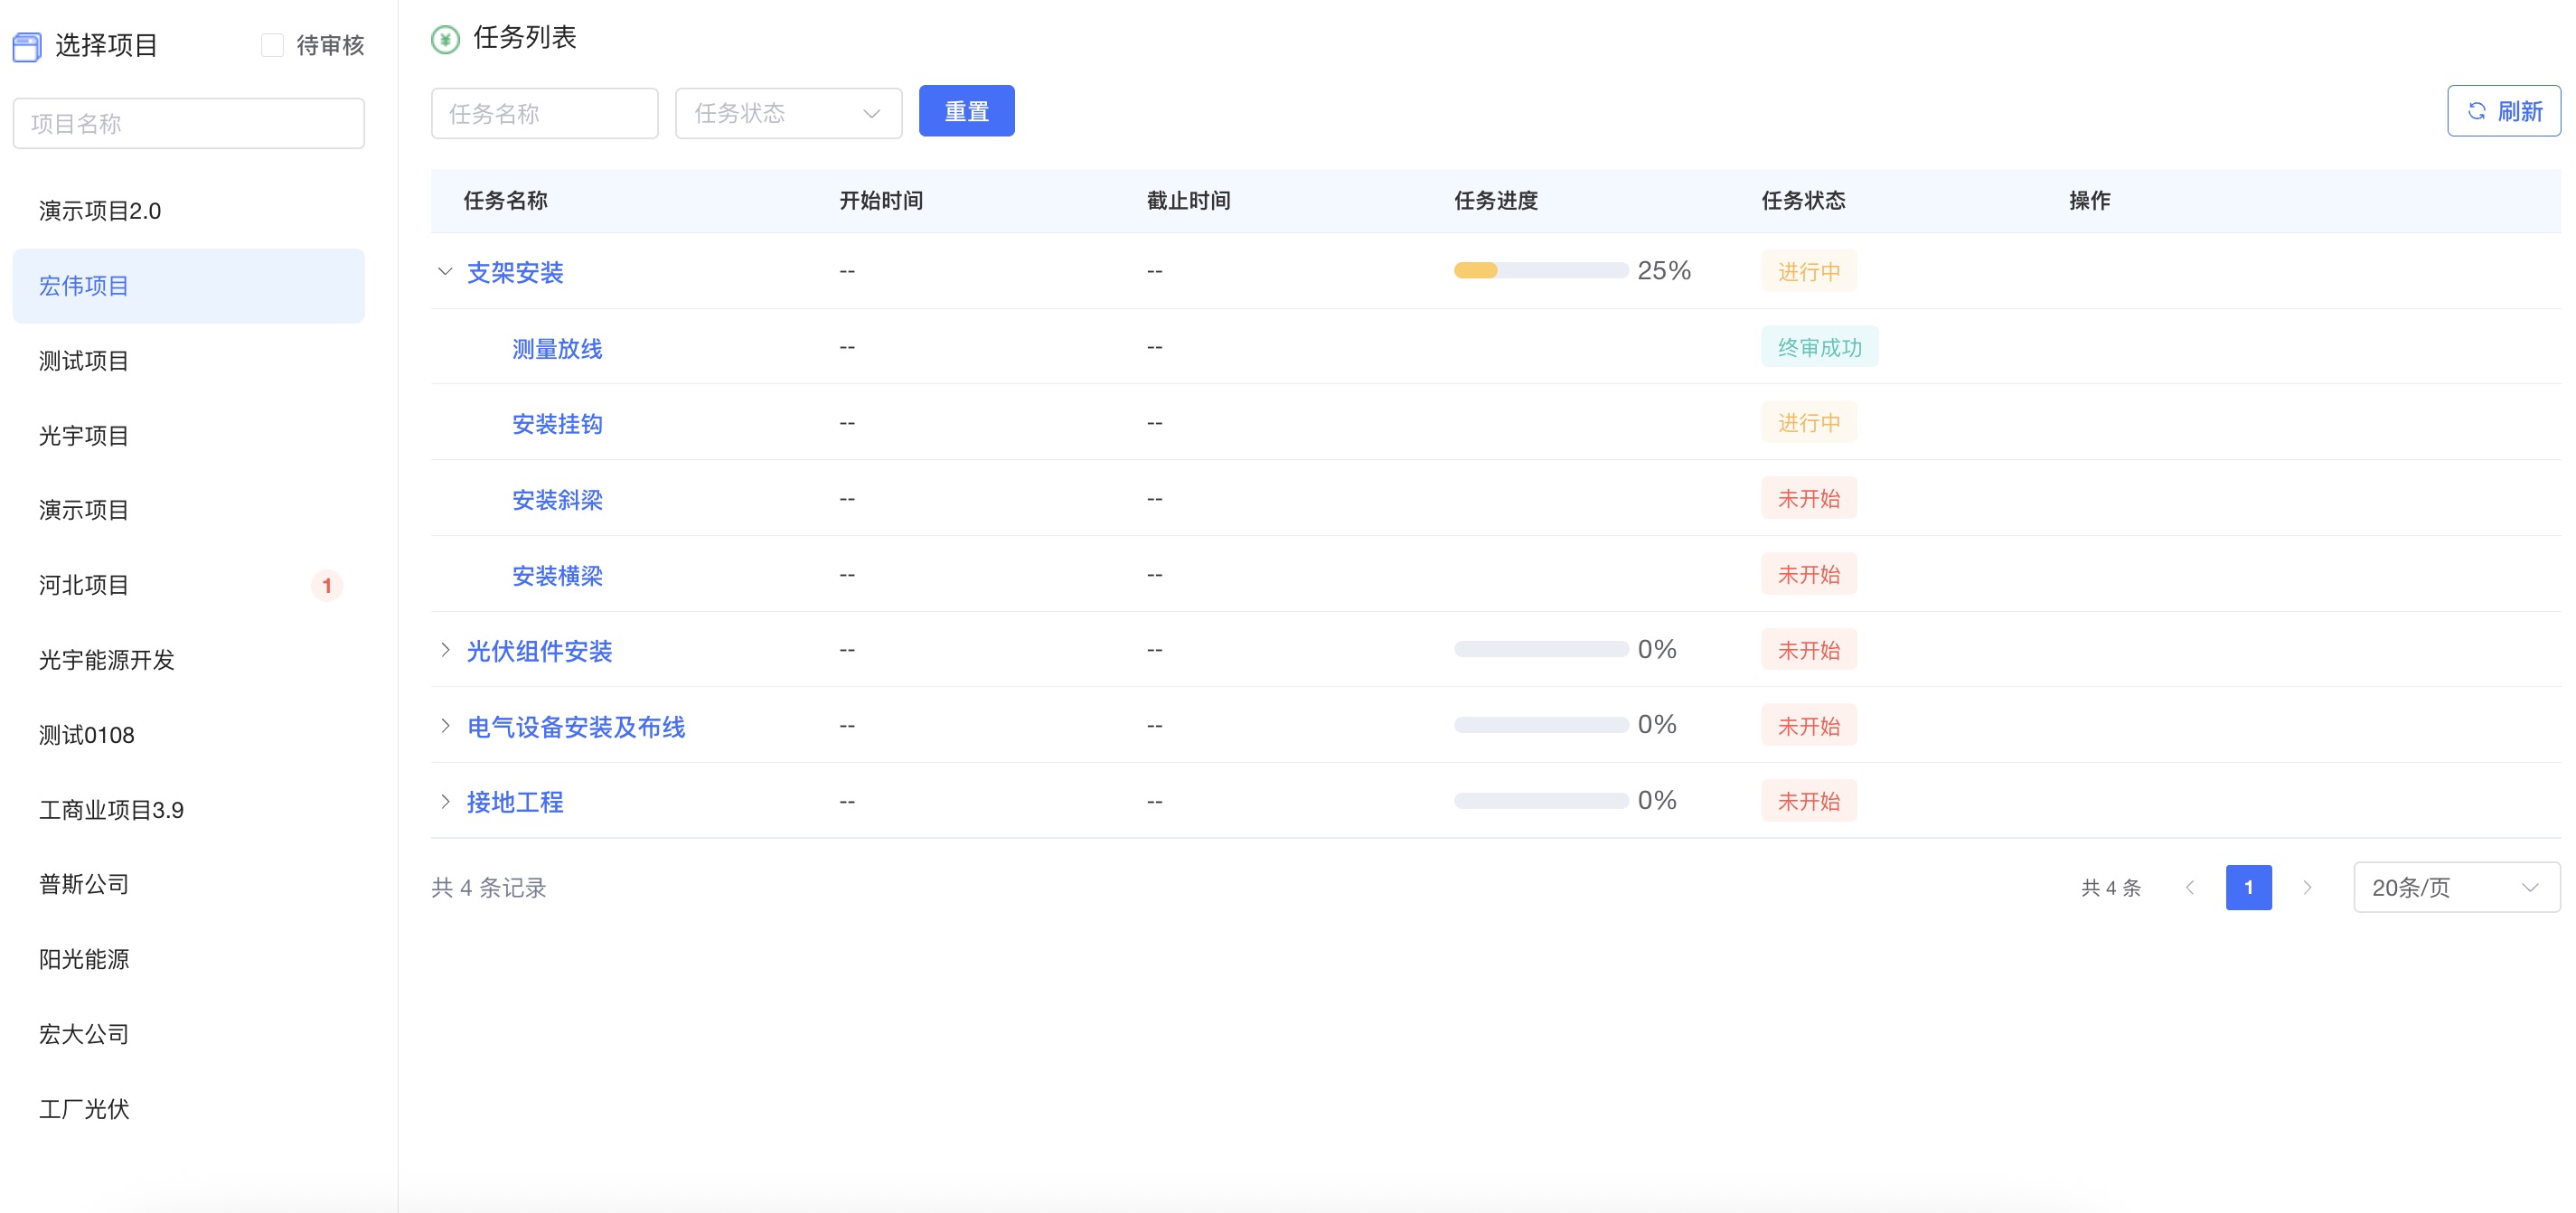Click the 项目名称 search field
The image size is (2576, 1213).
coord(188,124)
